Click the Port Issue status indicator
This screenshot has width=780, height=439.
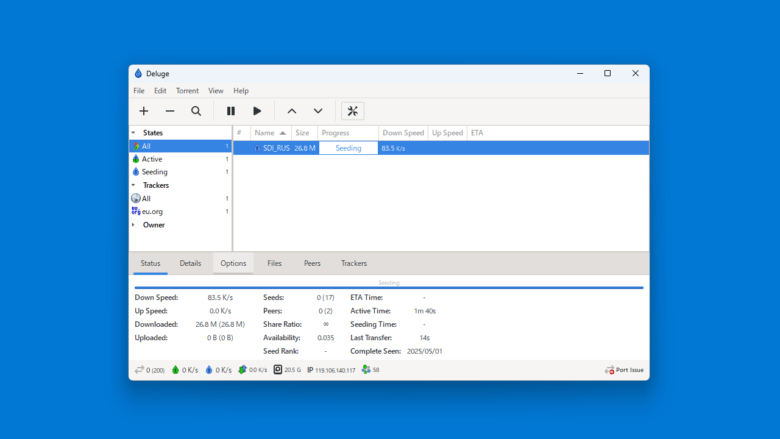(x=624, y=370)
